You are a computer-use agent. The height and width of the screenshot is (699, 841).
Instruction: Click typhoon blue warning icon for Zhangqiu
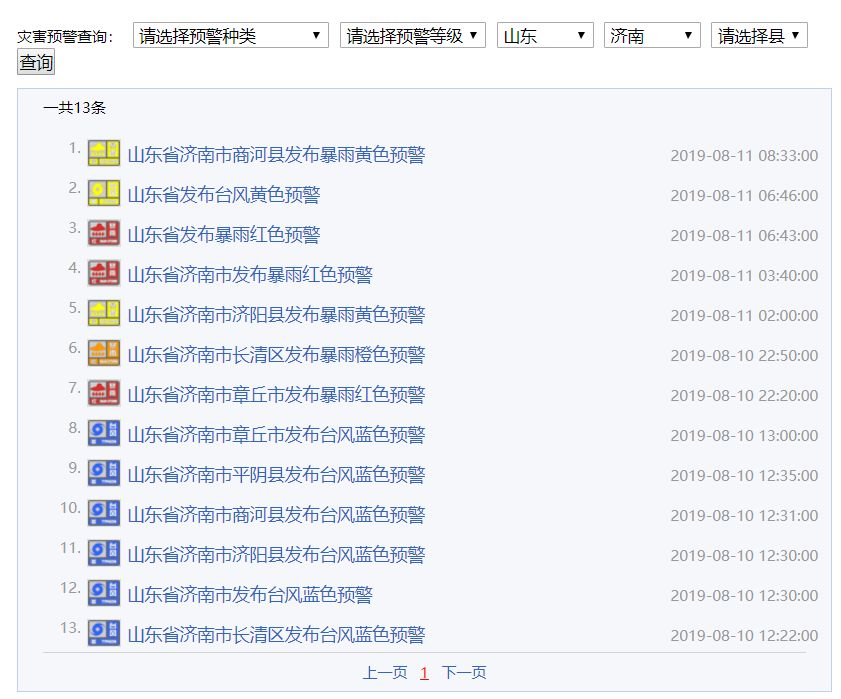[104, 433]
